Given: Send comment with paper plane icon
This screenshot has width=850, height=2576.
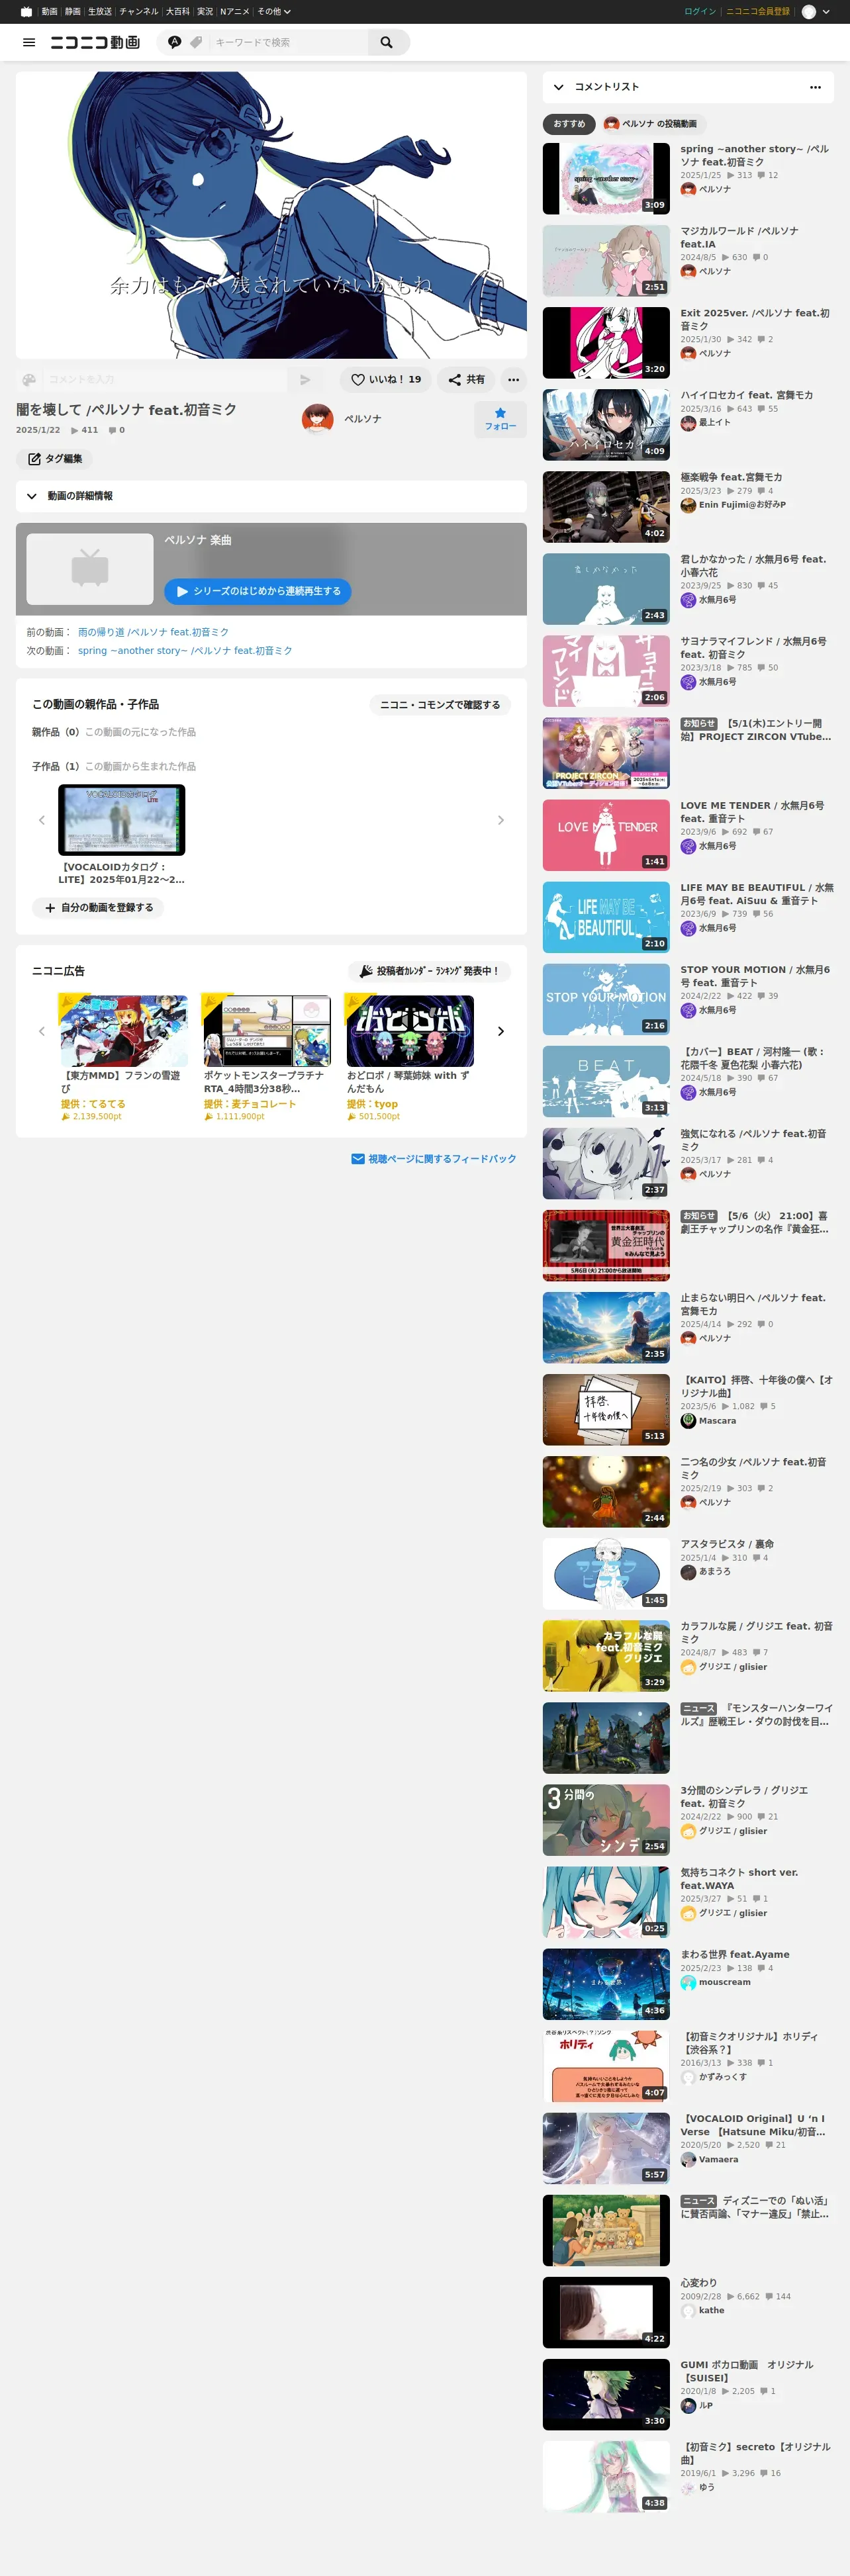Looking at the screenshot, I should click(x=305, y=380).
